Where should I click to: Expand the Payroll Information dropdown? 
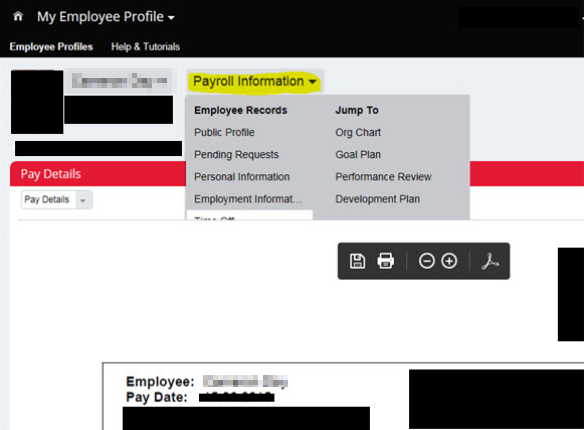(x=255, y=82)
